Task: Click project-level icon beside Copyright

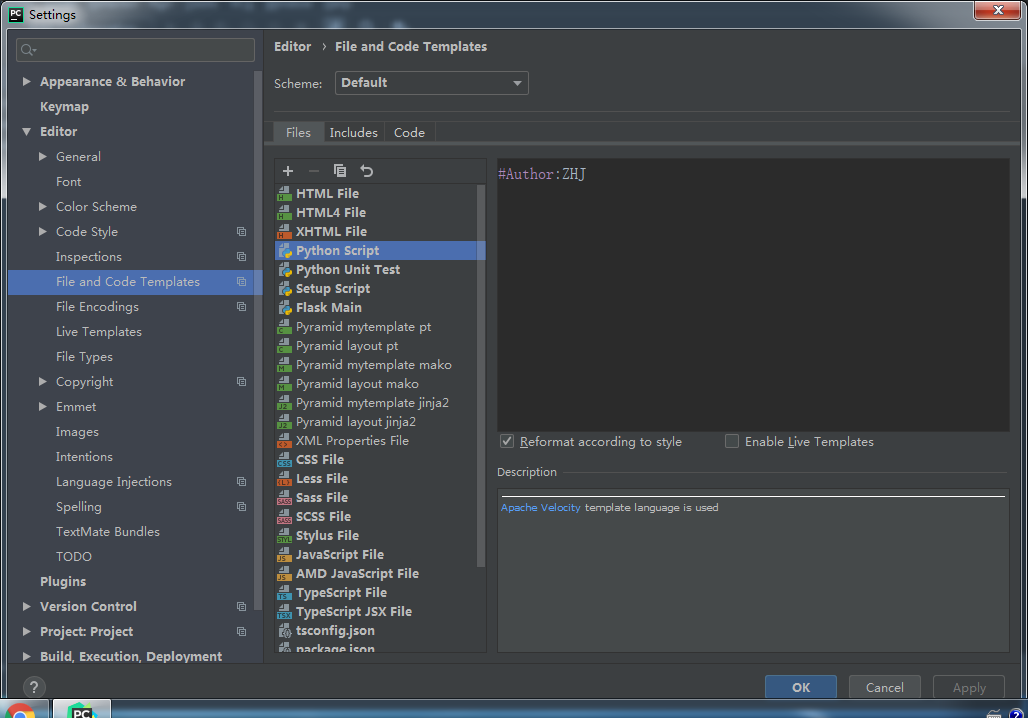Action: coord(241,382)
